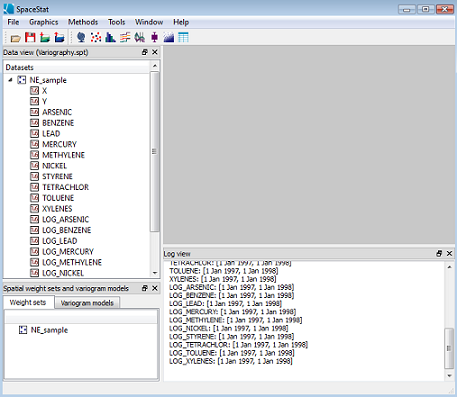This screenshot has height=397, width=457.
Task: Open a project with the folder icon
Action: coord(15,38)
